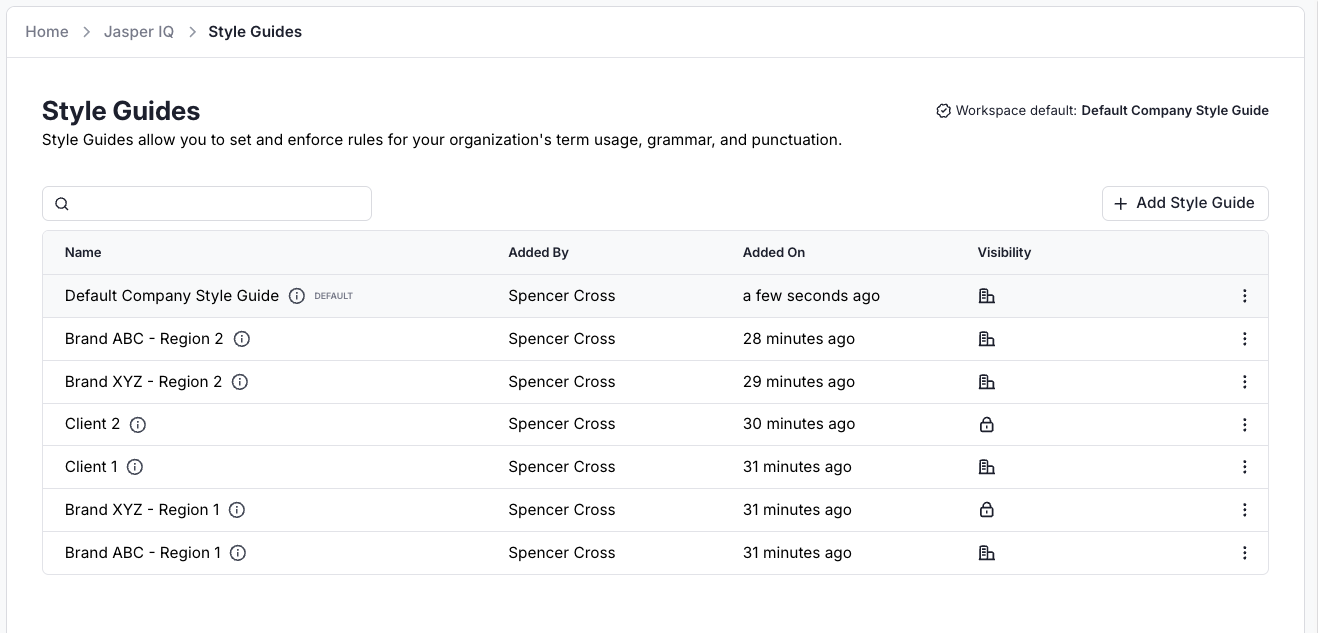
Task: Open Brand ABC - Region 2 style guide
Action: click(144, 339)
